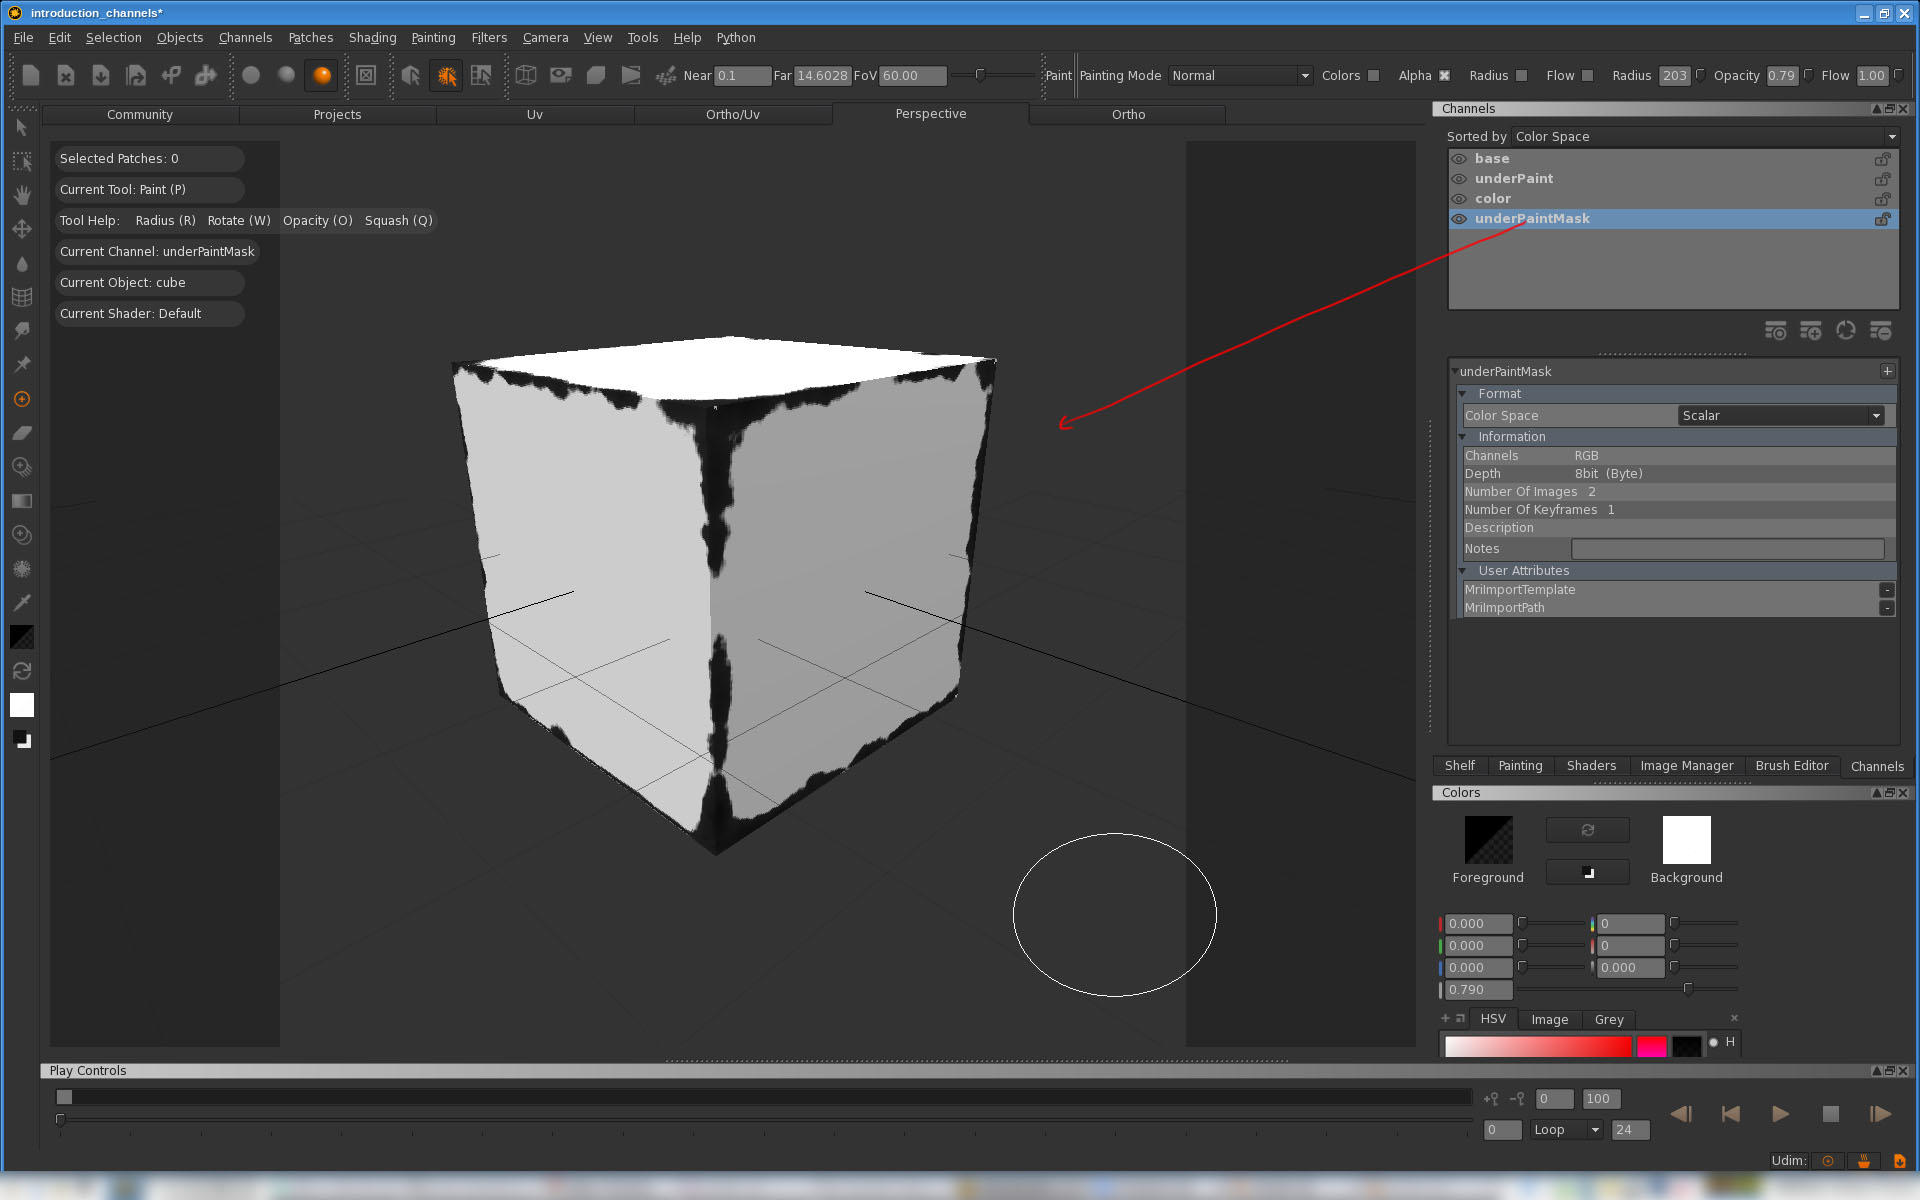1920x1200 pixels.
Task: Click the Notes input field
Action: coord(1727,549)
